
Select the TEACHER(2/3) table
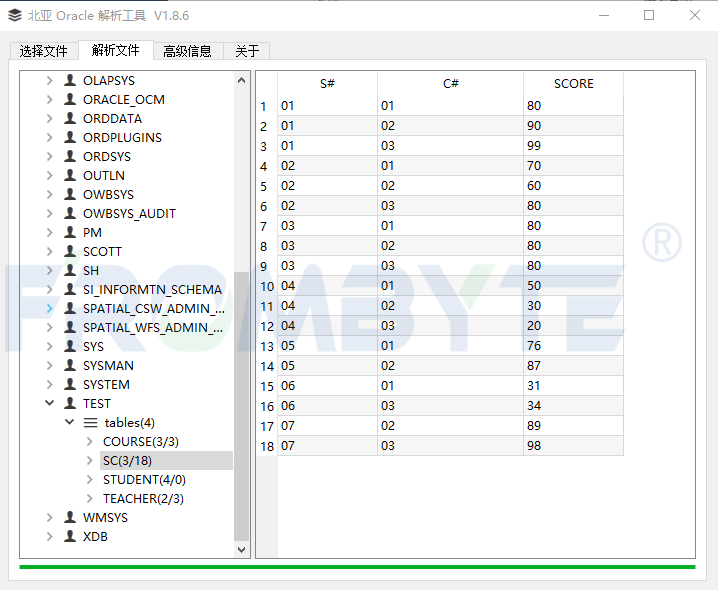coord(143,499)
